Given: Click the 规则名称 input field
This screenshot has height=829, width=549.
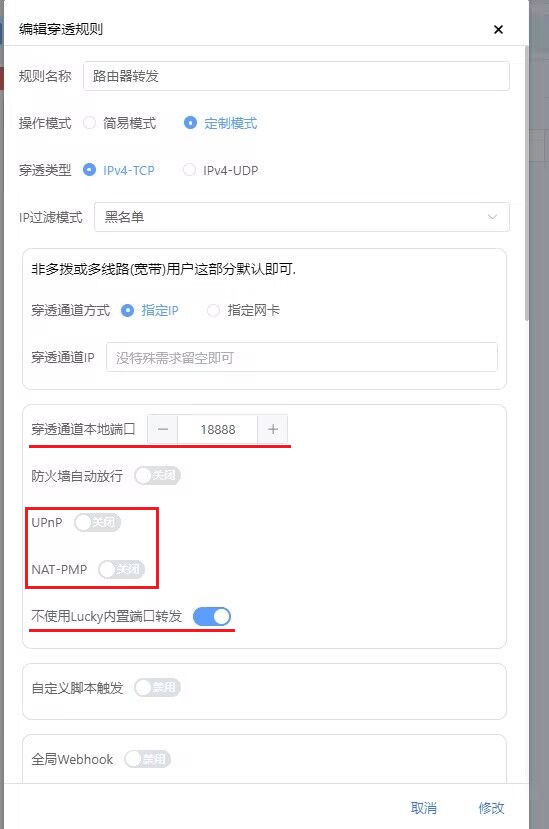Looking at the screenshot, I should point(296,76).
